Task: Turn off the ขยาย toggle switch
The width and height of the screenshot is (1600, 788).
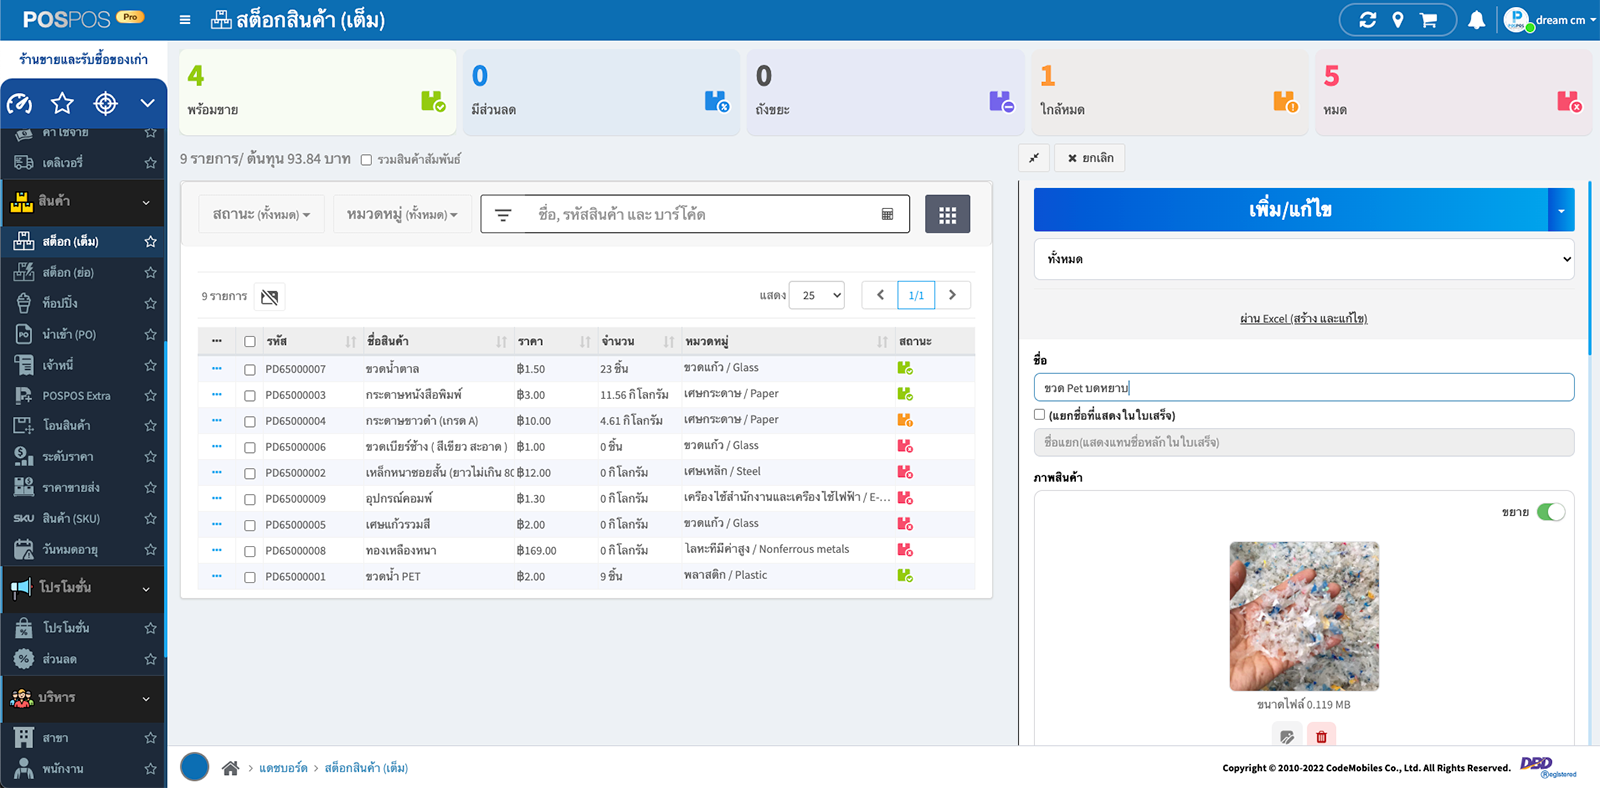Action: tap(1550, 512)
